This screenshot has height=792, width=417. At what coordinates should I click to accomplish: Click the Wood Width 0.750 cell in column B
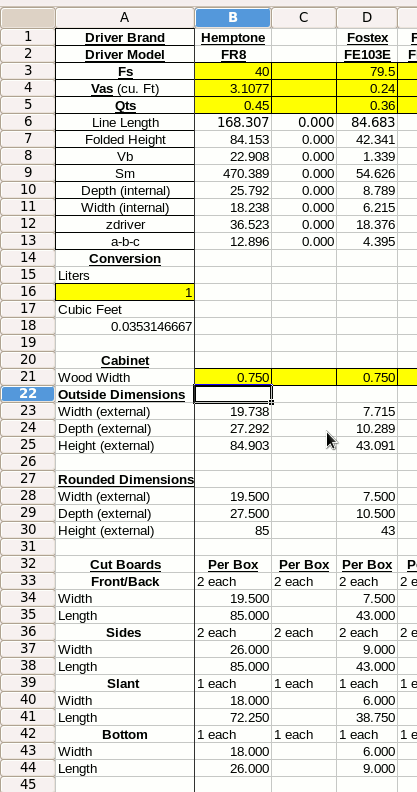[233, 377]
